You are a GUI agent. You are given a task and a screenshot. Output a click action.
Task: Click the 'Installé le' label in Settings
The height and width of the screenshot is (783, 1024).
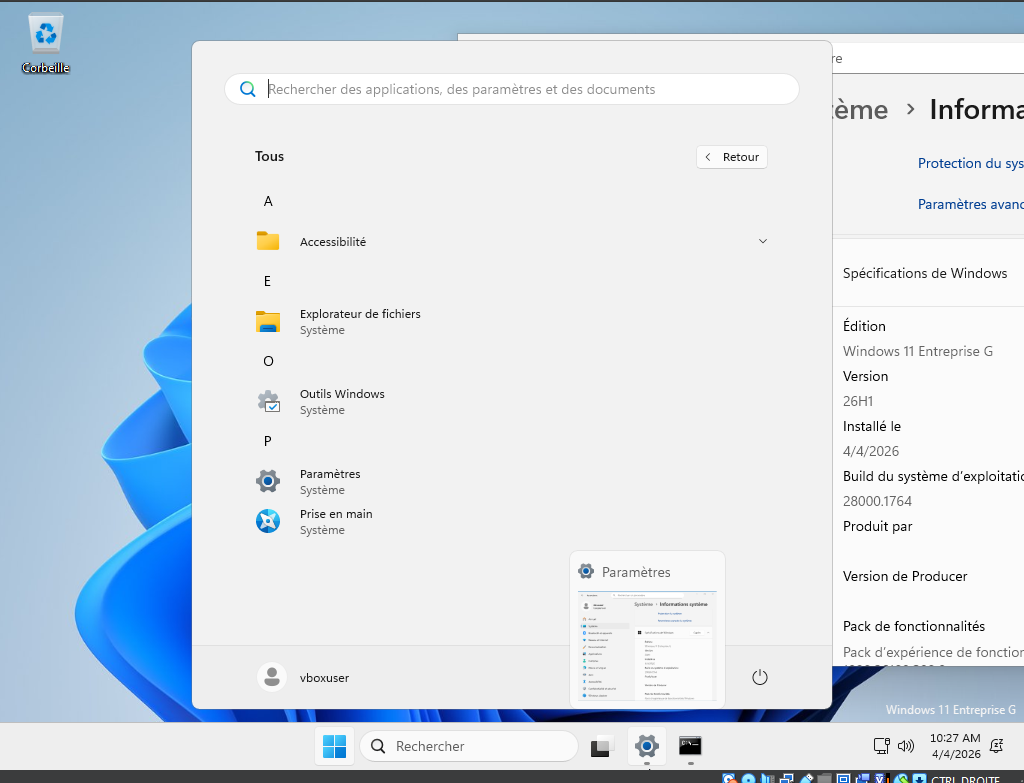click(871, 426)
